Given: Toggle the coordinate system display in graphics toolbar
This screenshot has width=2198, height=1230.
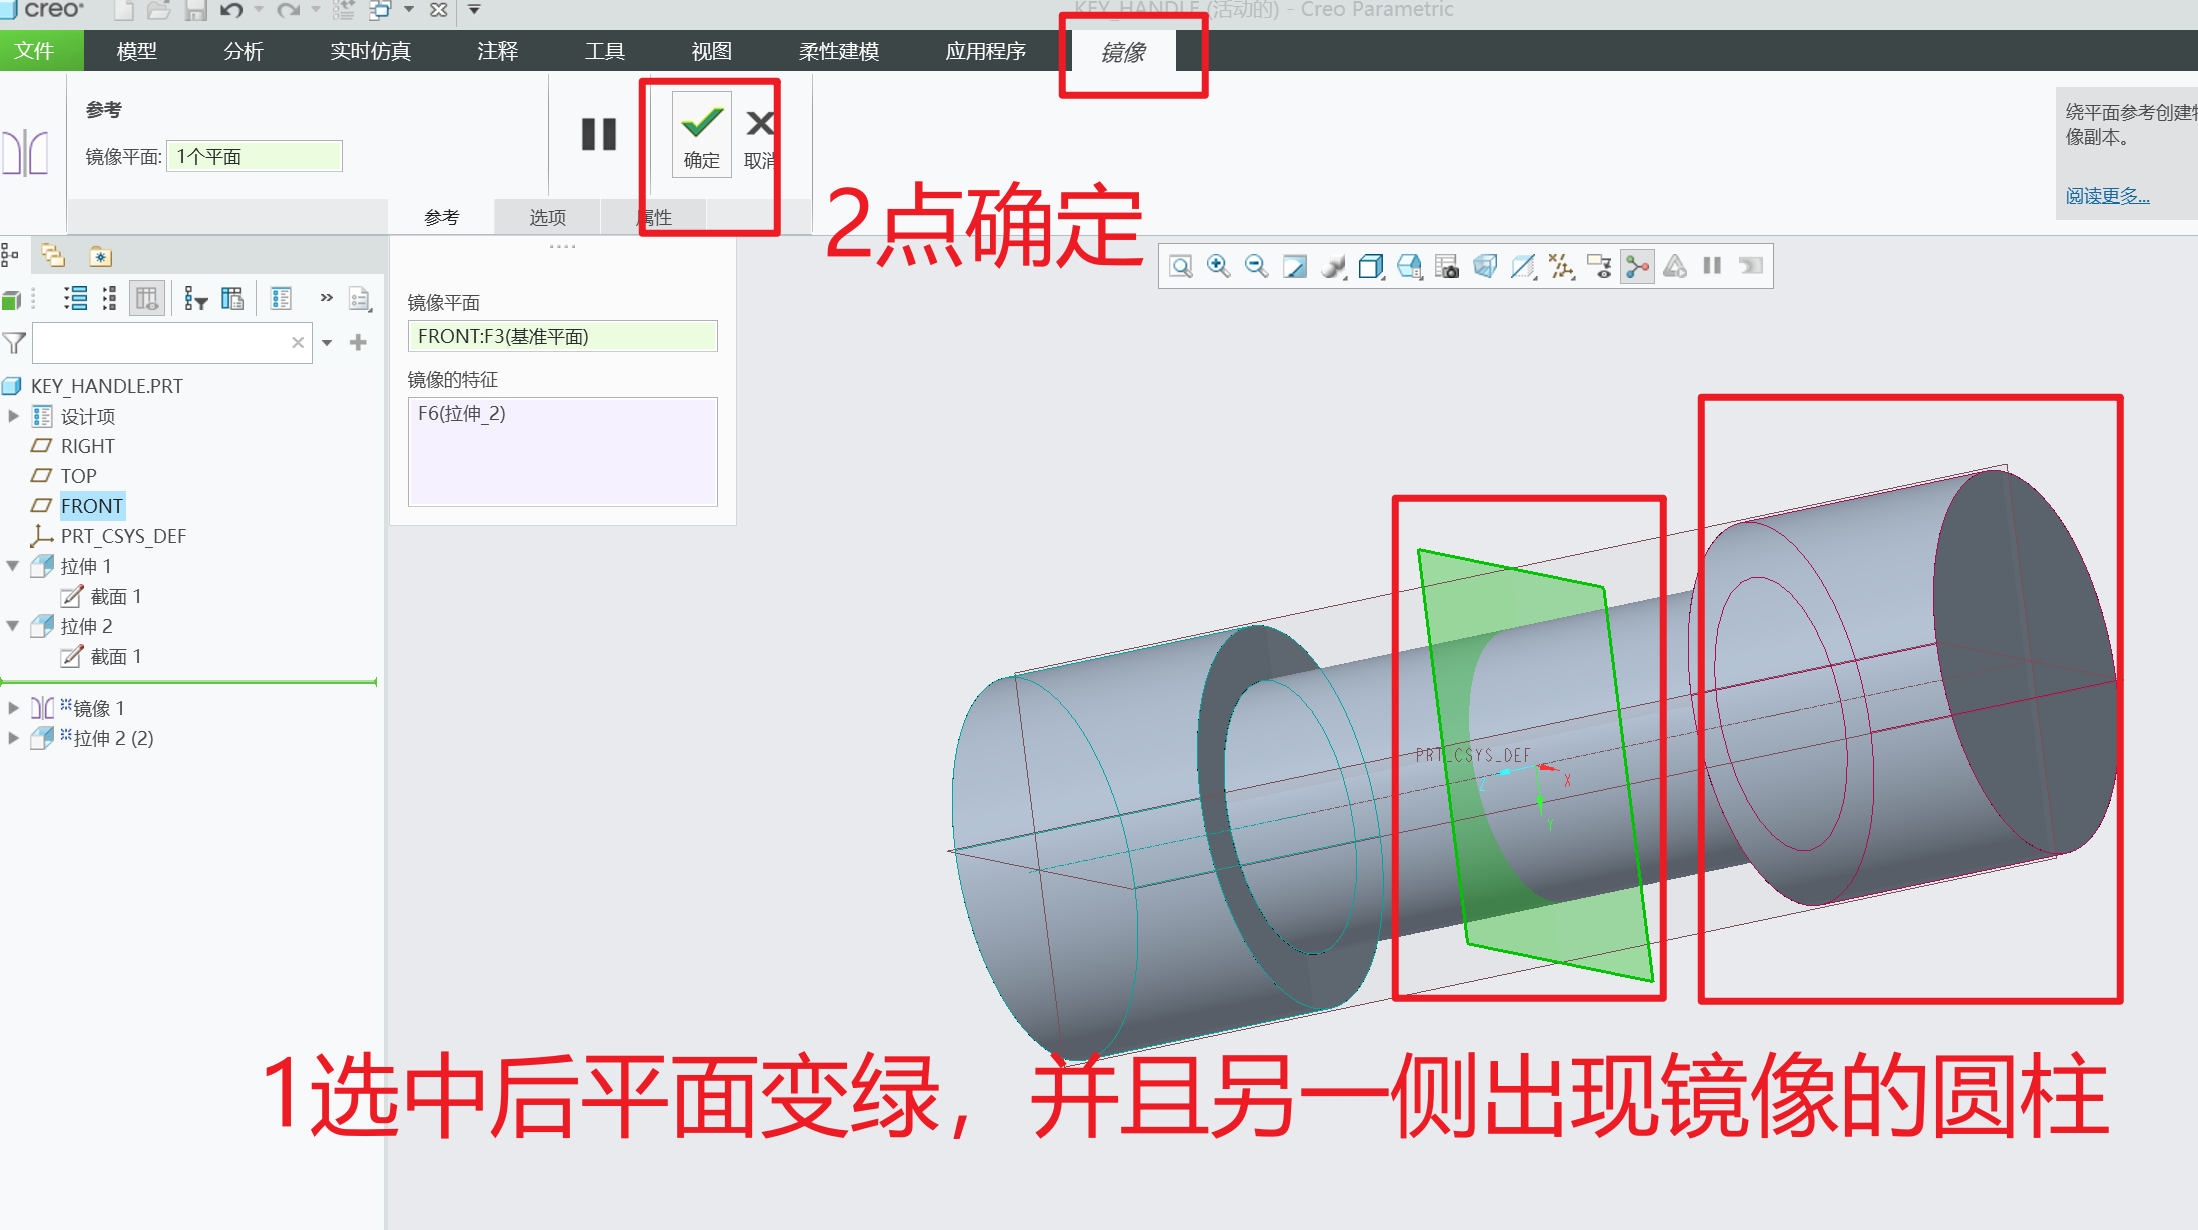Looking at the screenshot, I should pyautogui.click(x=1561, y=266).
